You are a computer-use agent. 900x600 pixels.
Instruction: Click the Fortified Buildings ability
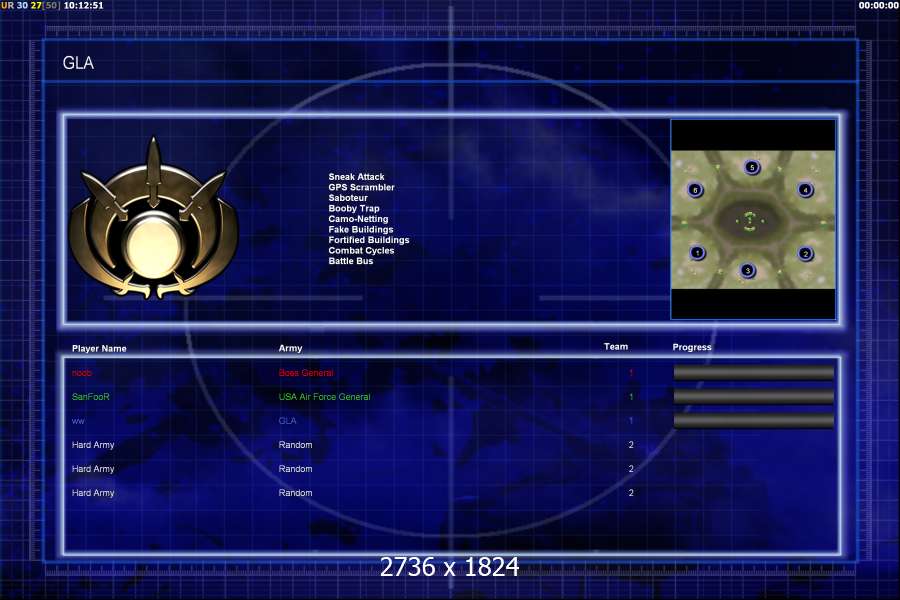[369, 240]
